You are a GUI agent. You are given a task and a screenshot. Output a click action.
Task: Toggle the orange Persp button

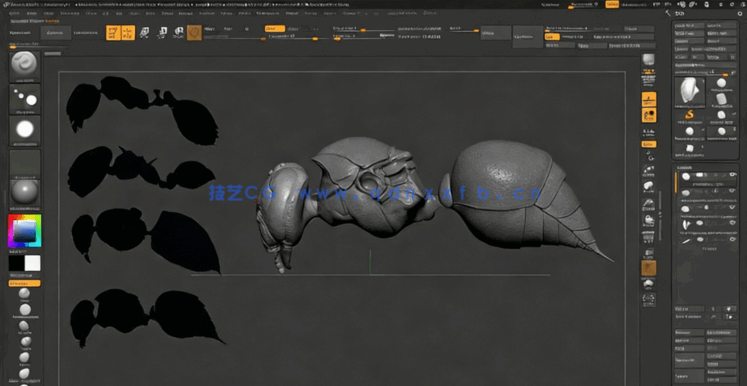648,99
